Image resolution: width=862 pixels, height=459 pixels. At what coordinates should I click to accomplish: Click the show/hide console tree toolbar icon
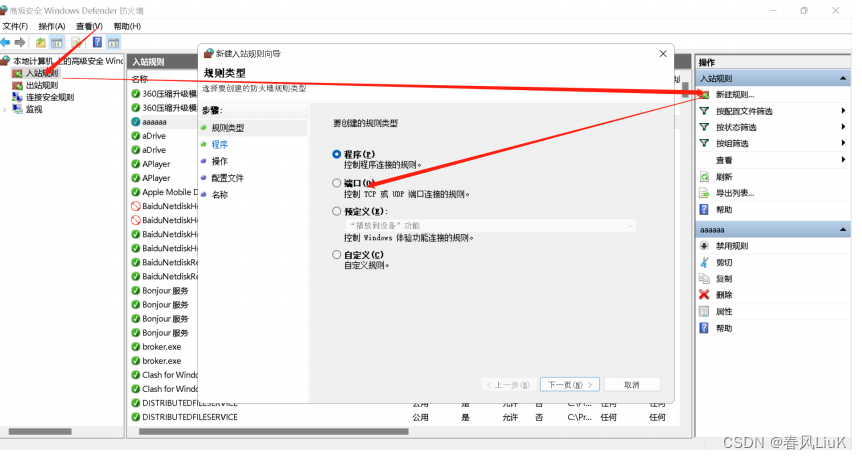[x=57, y=42]
